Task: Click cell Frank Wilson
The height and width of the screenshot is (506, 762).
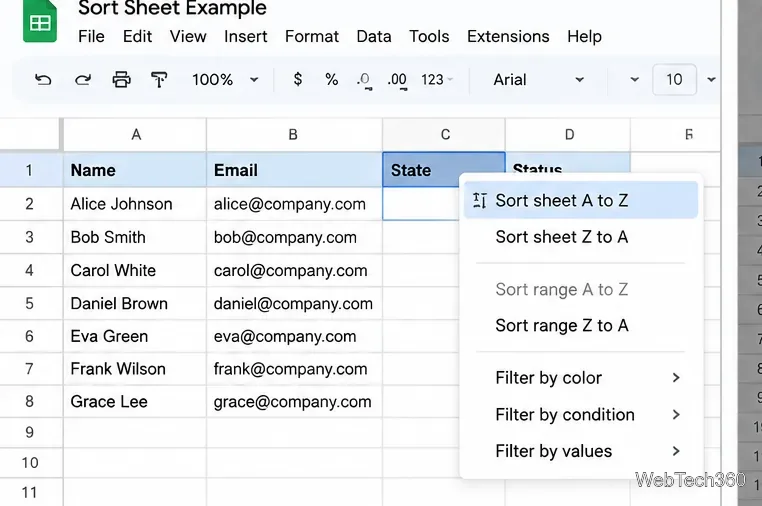Action: coord(135,369)
